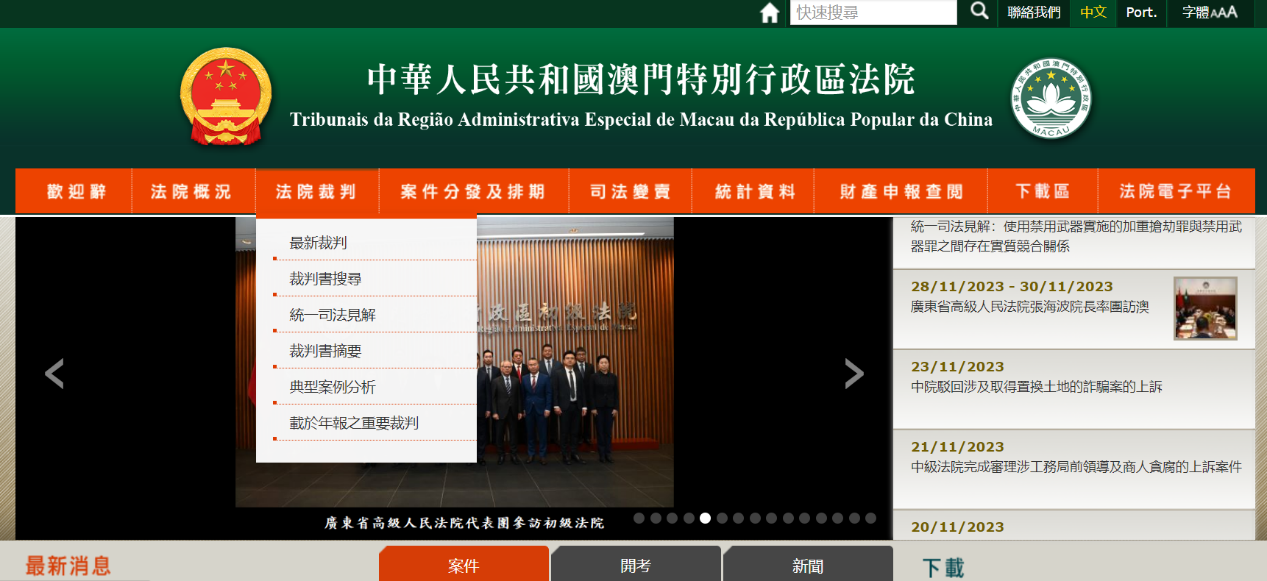Select the 案件 tab
1267x581 pixels.
coord(463,563)
